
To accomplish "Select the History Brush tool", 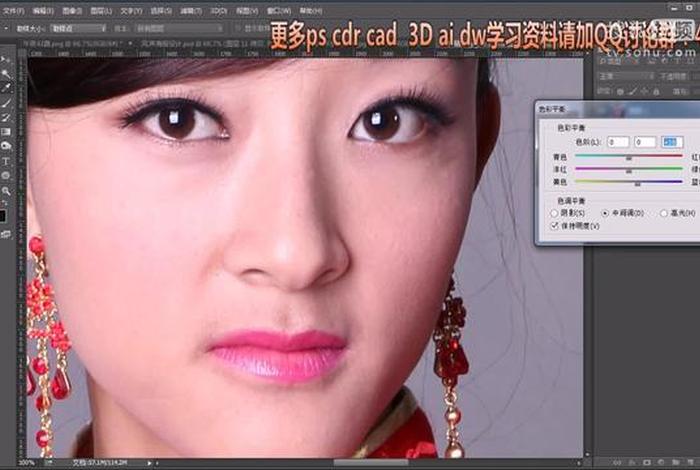I will pyautogui.click(x=5, y=117).
